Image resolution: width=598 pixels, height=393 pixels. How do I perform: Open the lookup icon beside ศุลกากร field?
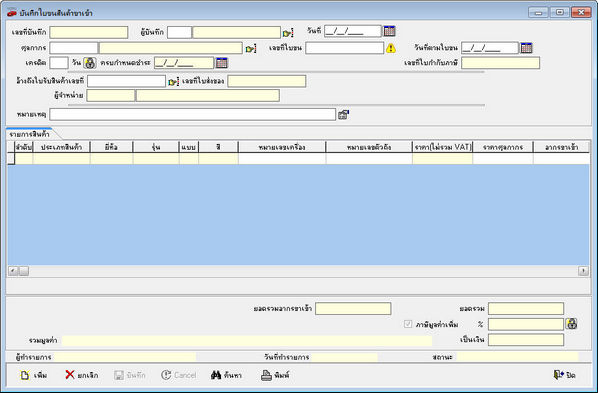pyautogui.click(x=251, y=48)
